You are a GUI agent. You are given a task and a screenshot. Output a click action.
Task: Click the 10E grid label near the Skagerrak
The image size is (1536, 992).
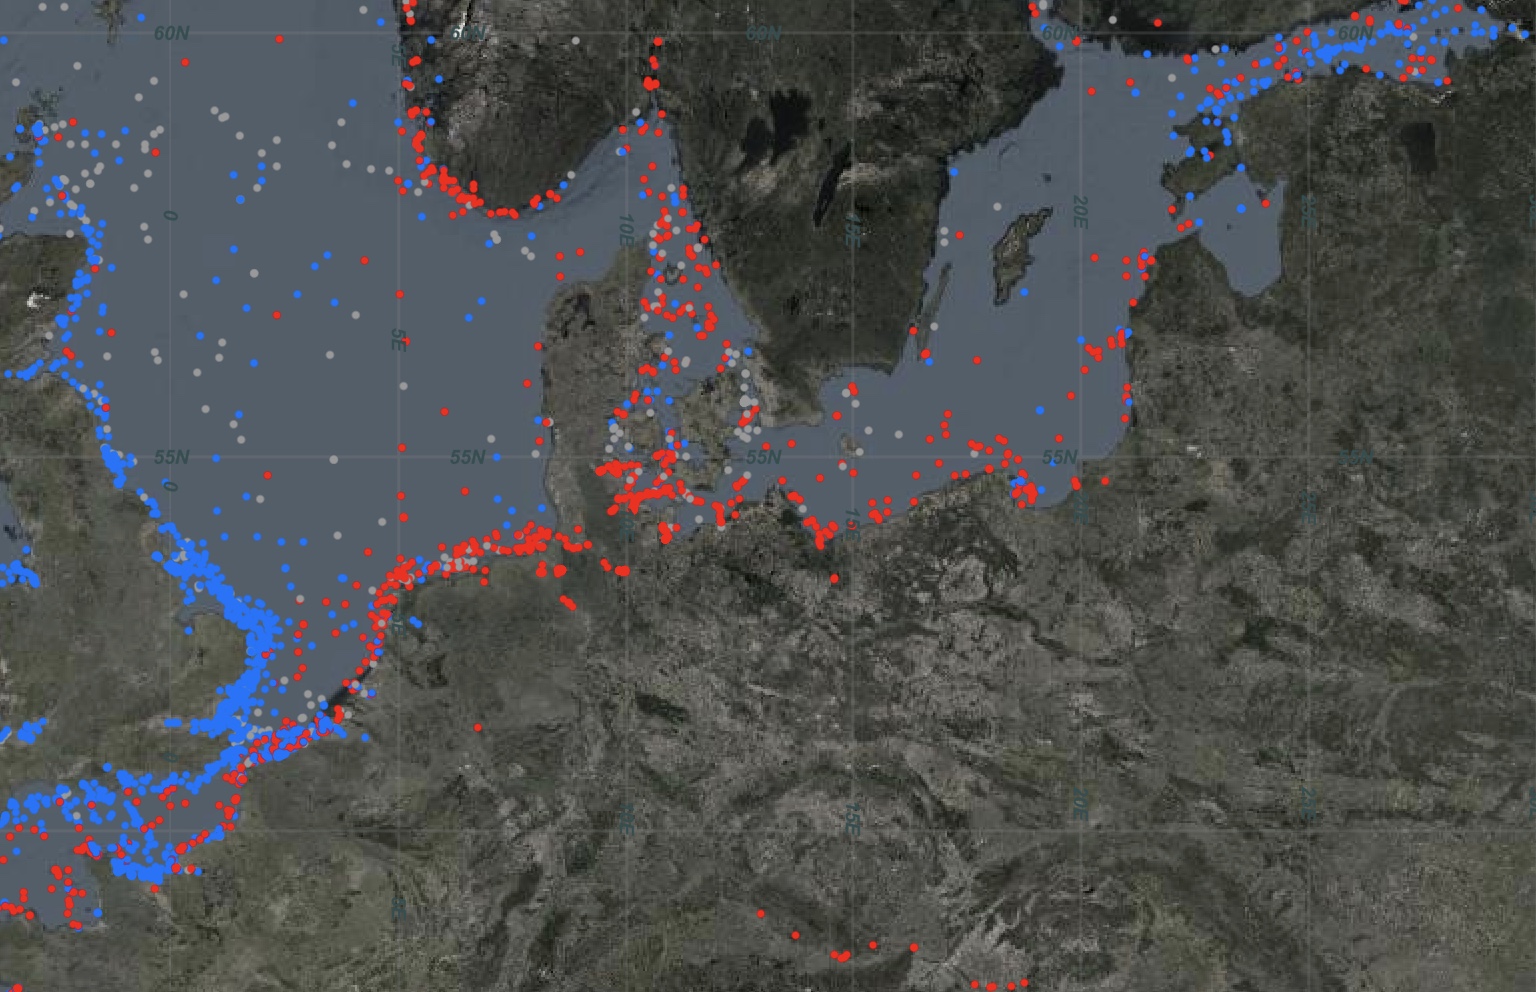pyautogui.click(x=626, y=229)
